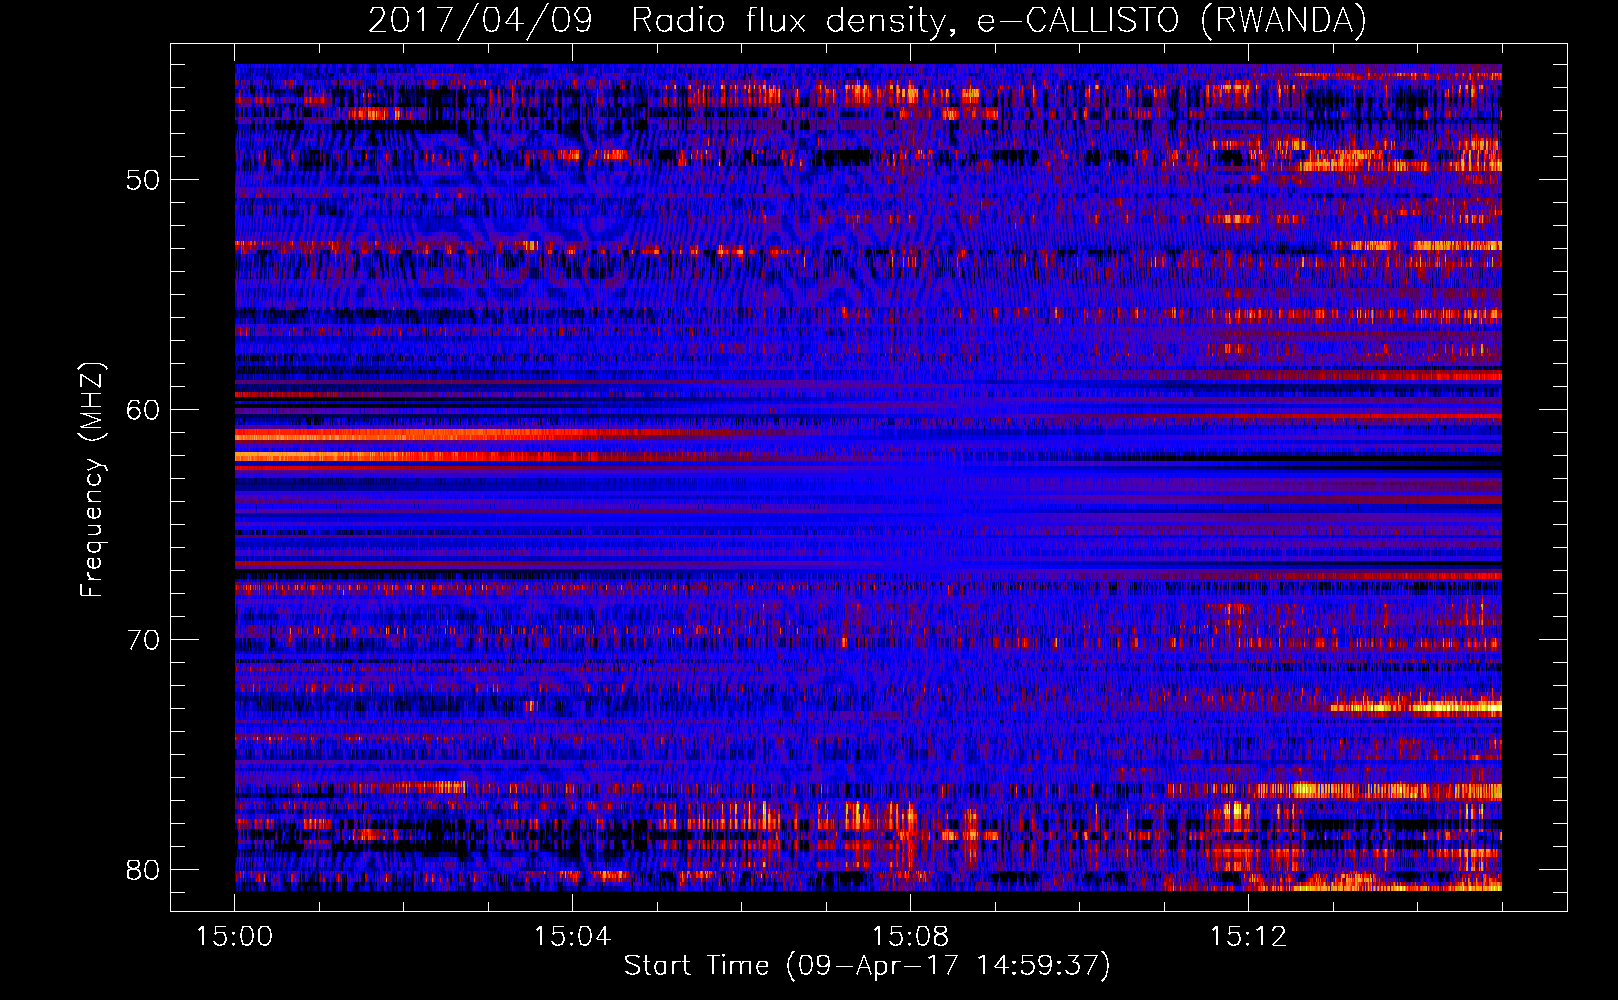This screenshot has width=1618, height=1000.
Task: Click the "15:04" time tick label
Action: click(572, 936)
